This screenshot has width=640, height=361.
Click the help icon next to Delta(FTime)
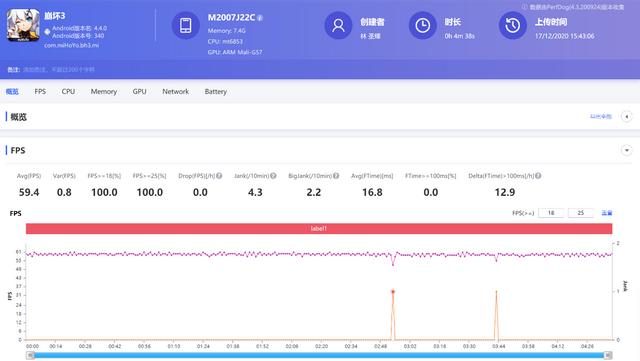point(538,176)
